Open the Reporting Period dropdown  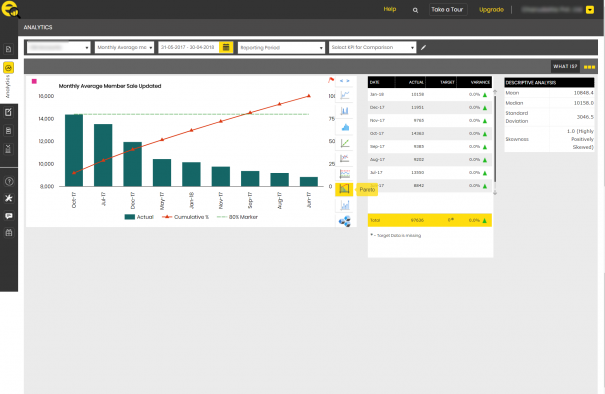pyautogui.click(x=281, y=47)
